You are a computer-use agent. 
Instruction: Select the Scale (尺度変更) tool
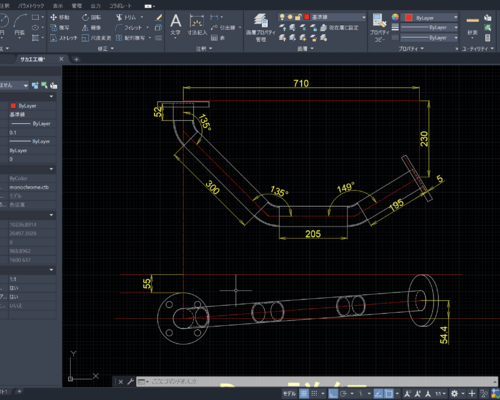(x=96, y=38)
